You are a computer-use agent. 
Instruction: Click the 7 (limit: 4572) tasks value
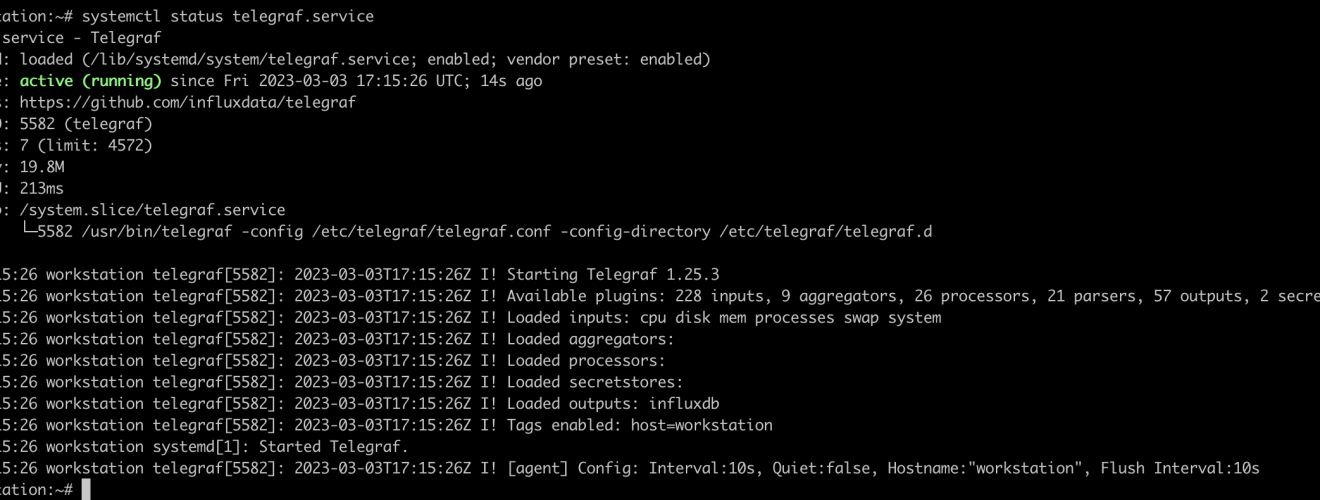coord(86,145)
